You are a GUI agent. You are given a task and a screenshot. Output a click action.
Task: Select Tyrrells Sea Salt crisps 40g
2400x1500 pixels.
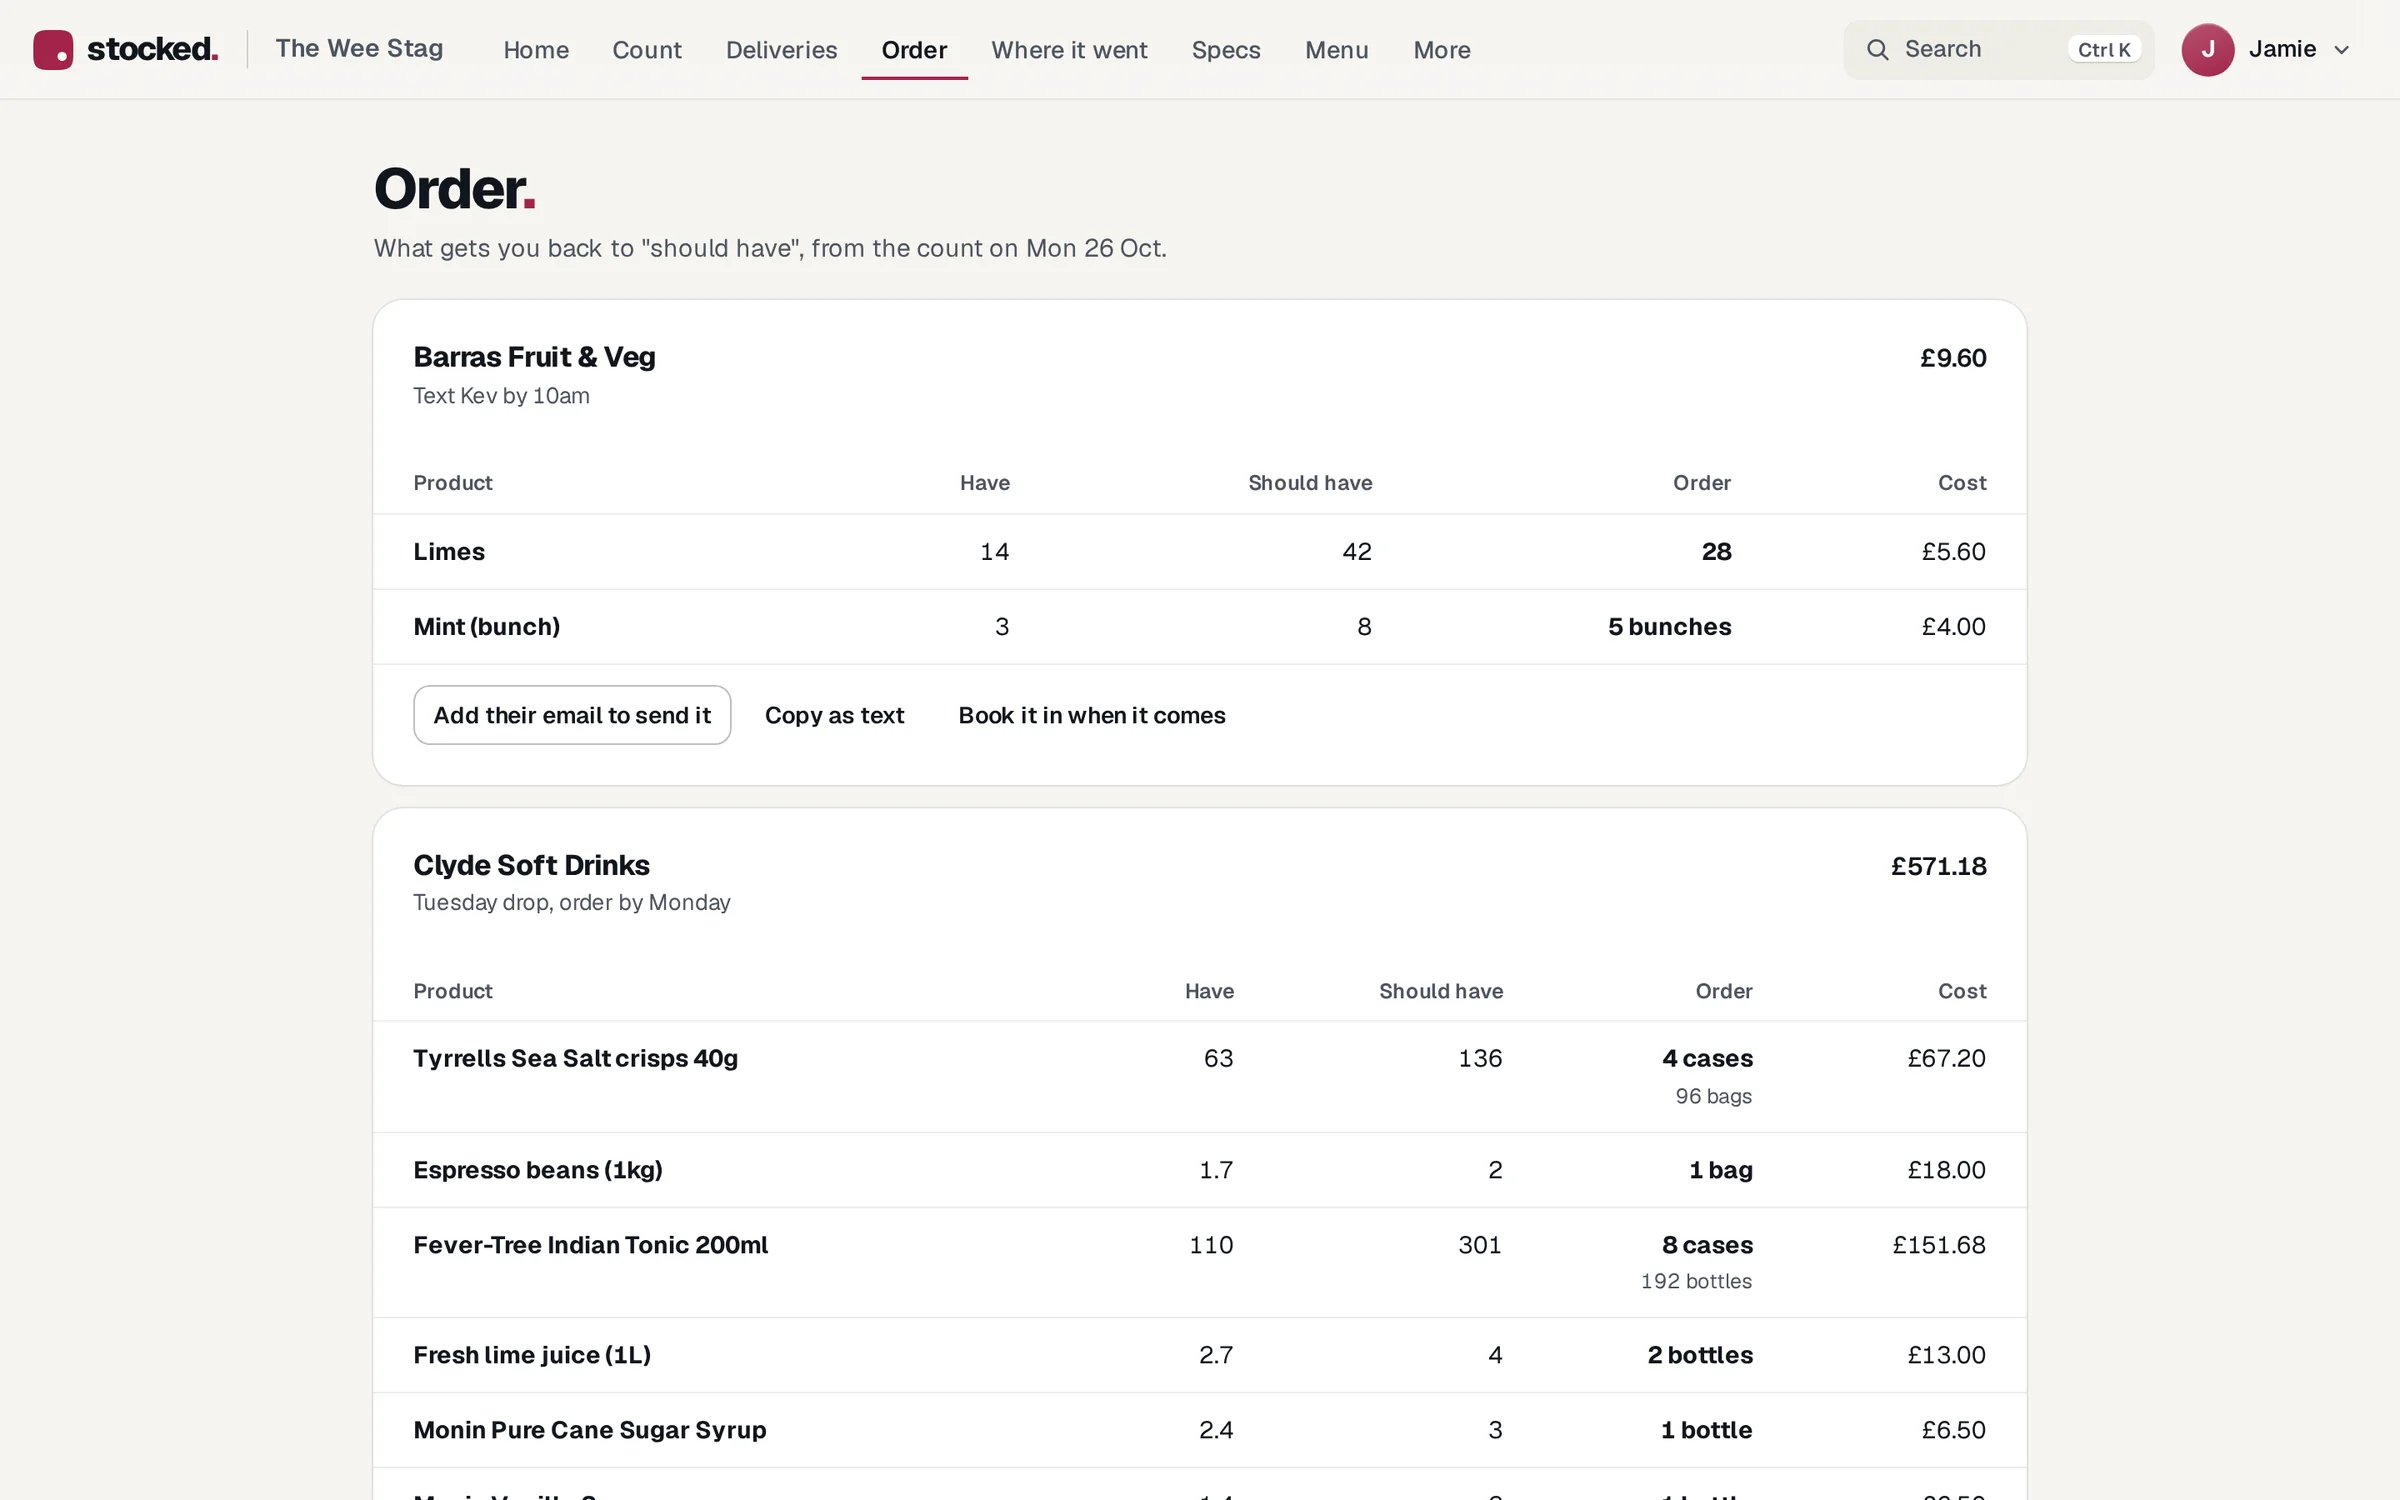[575, 1058]
